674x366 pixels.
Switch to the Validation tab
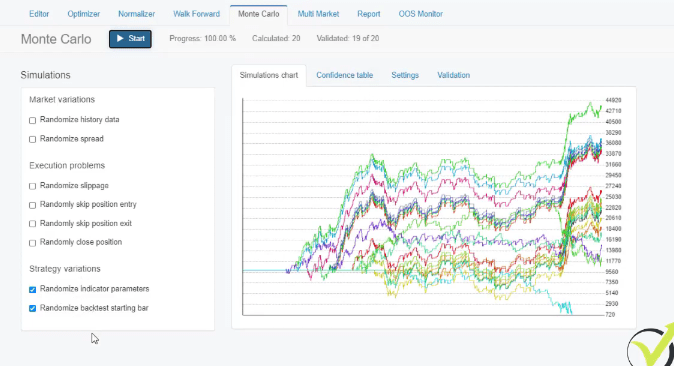pos(453,75)
